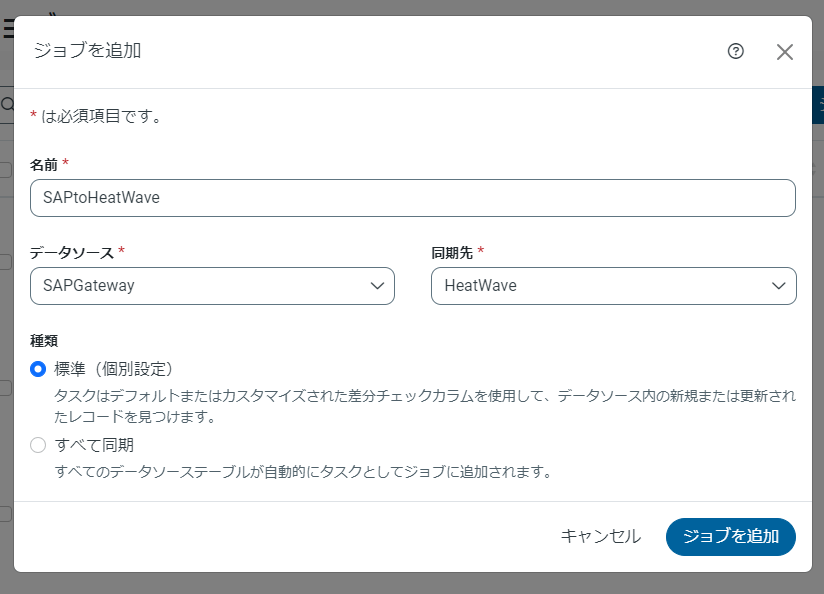Enable the standard job type option

coord(37,368)
